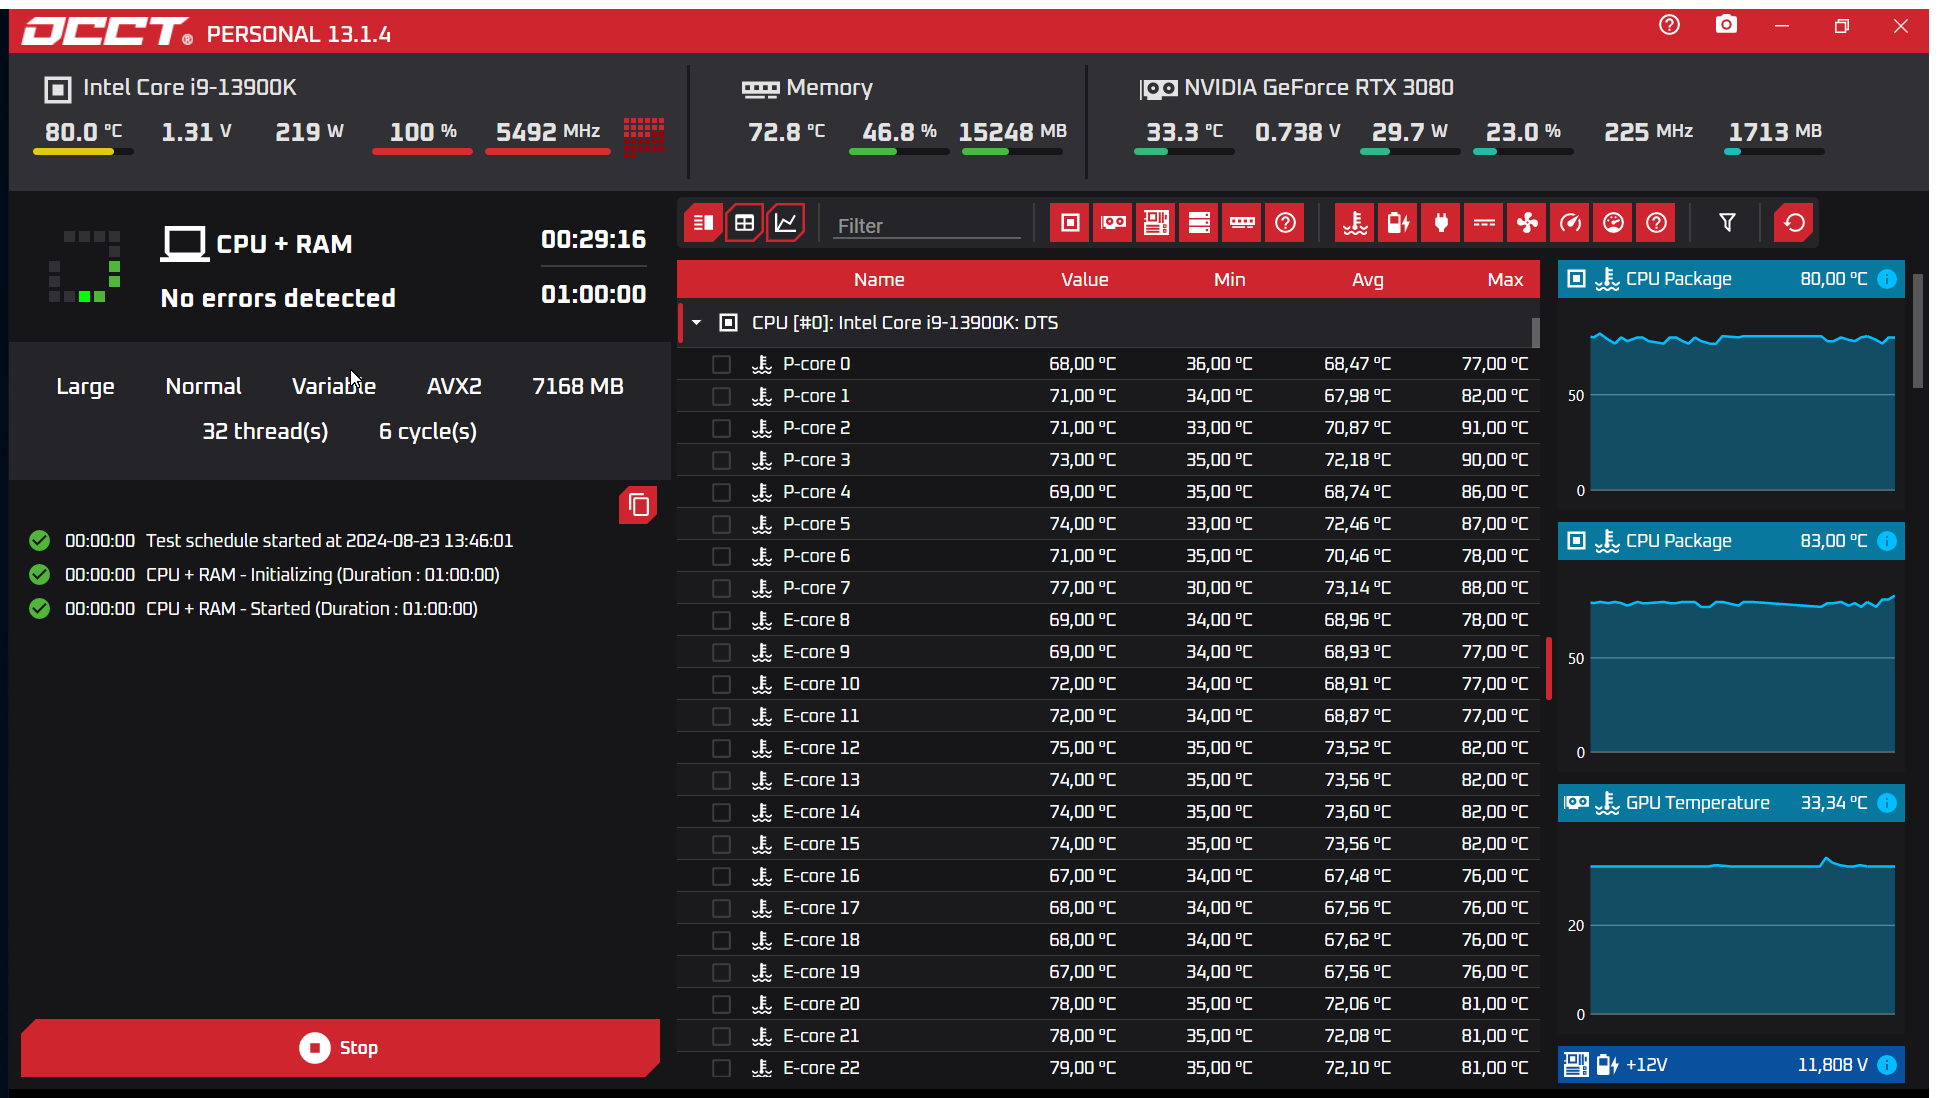Tick the P-core 7 checkbox
This screenshot has width=1938, height=1098.
[x=721, y=588]
